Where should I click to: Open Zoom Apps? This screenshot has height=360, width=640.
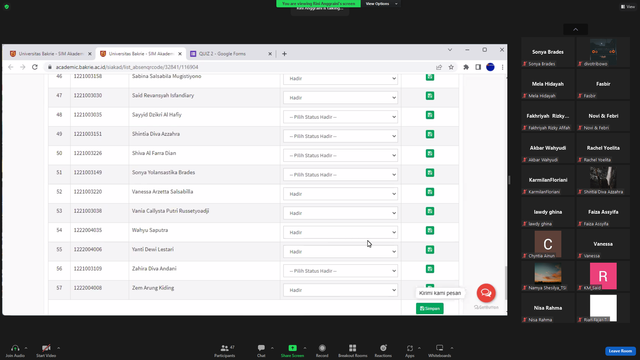coord(410,350)
